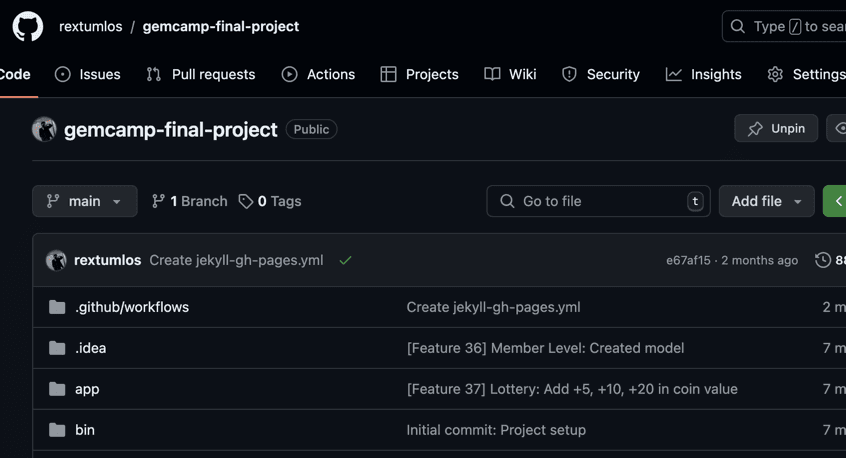The height and width of the screenshot is (458, 846).
Task: Expand the green Code button
Action: pyautogui.click(x=835, y=201)
